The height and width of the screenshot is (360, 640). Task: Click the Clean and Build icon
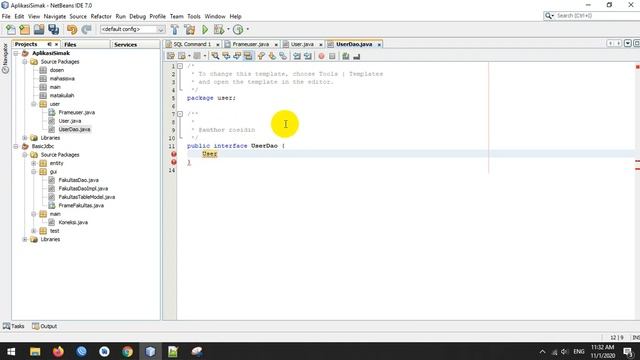190,29
